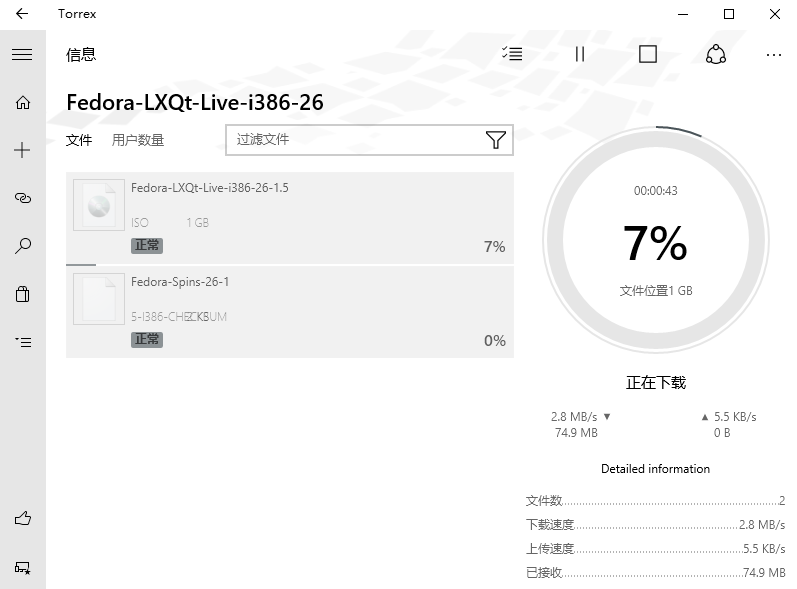Select the Fedora-LXQt-Live-i386-26-1.5 ISO file
This screenshot has height=589, width=797.
point(289,217)
